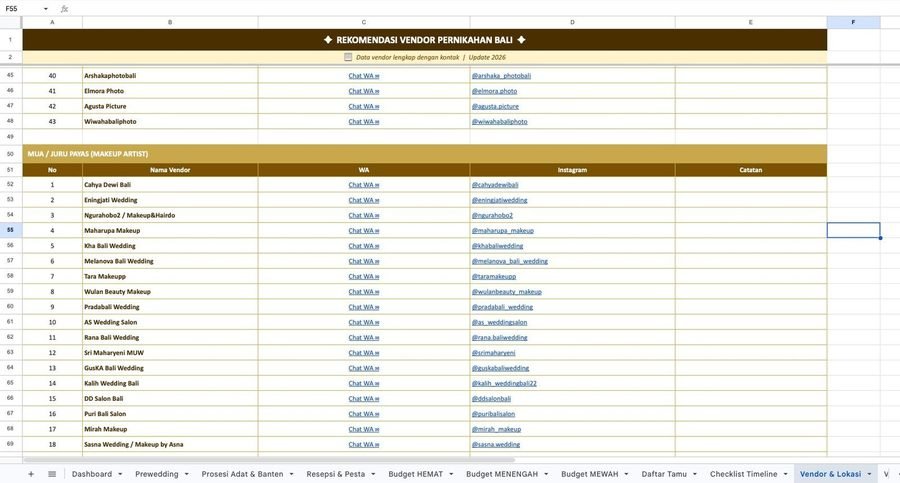Click the Nama Vendor header cell

click(x=170, y=170)
